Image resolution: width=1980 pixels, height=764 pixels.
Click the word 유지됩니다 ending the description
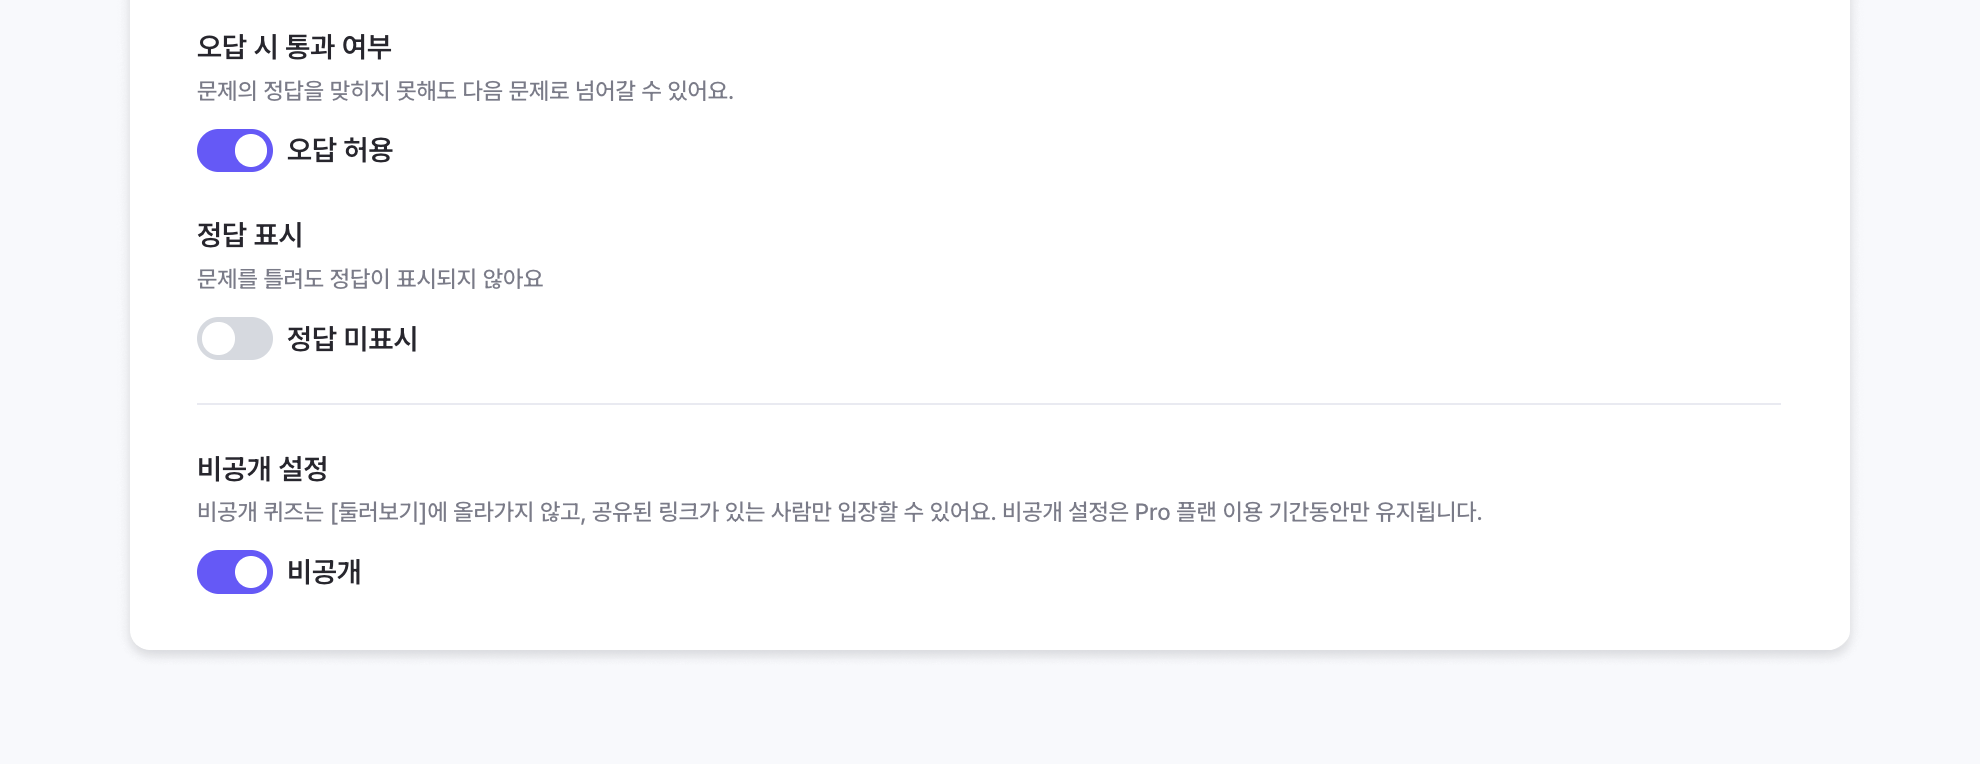click(1428, 512)
